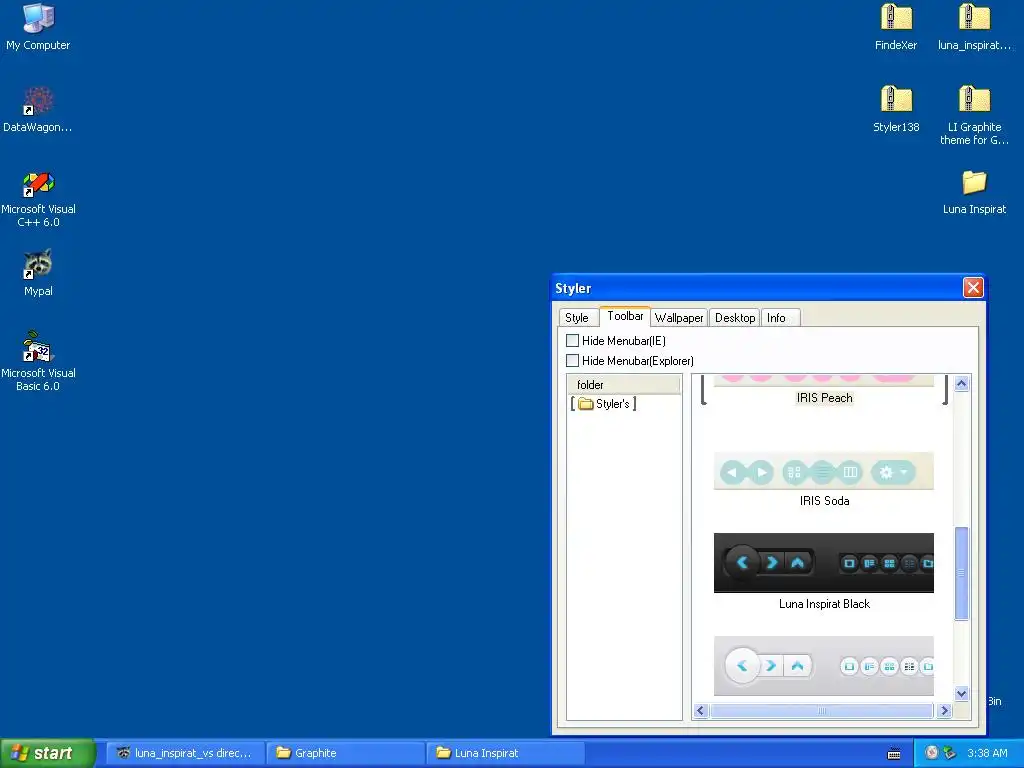Screen dimensions: 1024x768
Task: Open the Desktop tab
Action: 735,317
